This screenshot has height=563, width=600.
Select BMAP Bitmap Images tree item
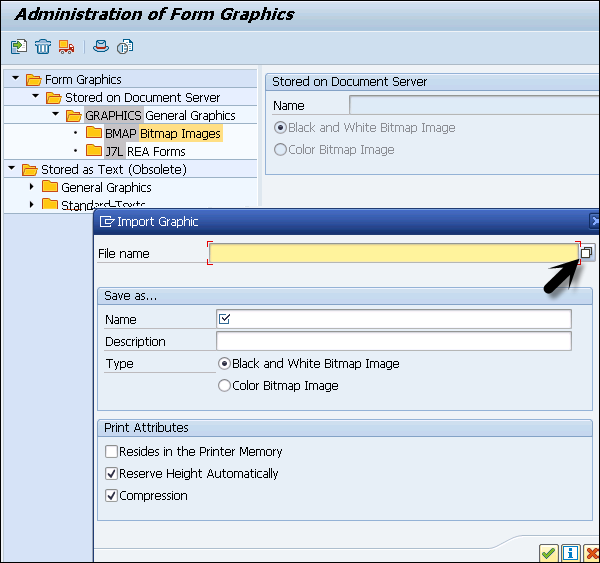click(x=162, y=133)
